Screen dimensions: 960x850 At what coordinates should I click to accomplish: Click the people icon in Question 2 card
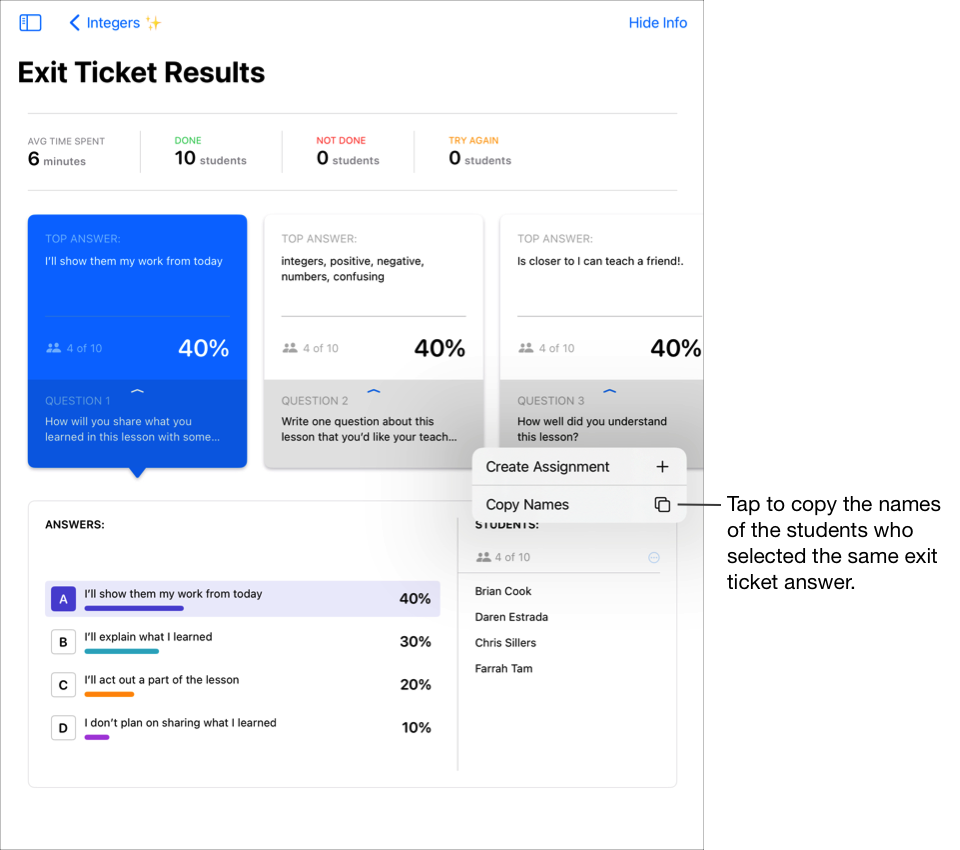[290, 348]
